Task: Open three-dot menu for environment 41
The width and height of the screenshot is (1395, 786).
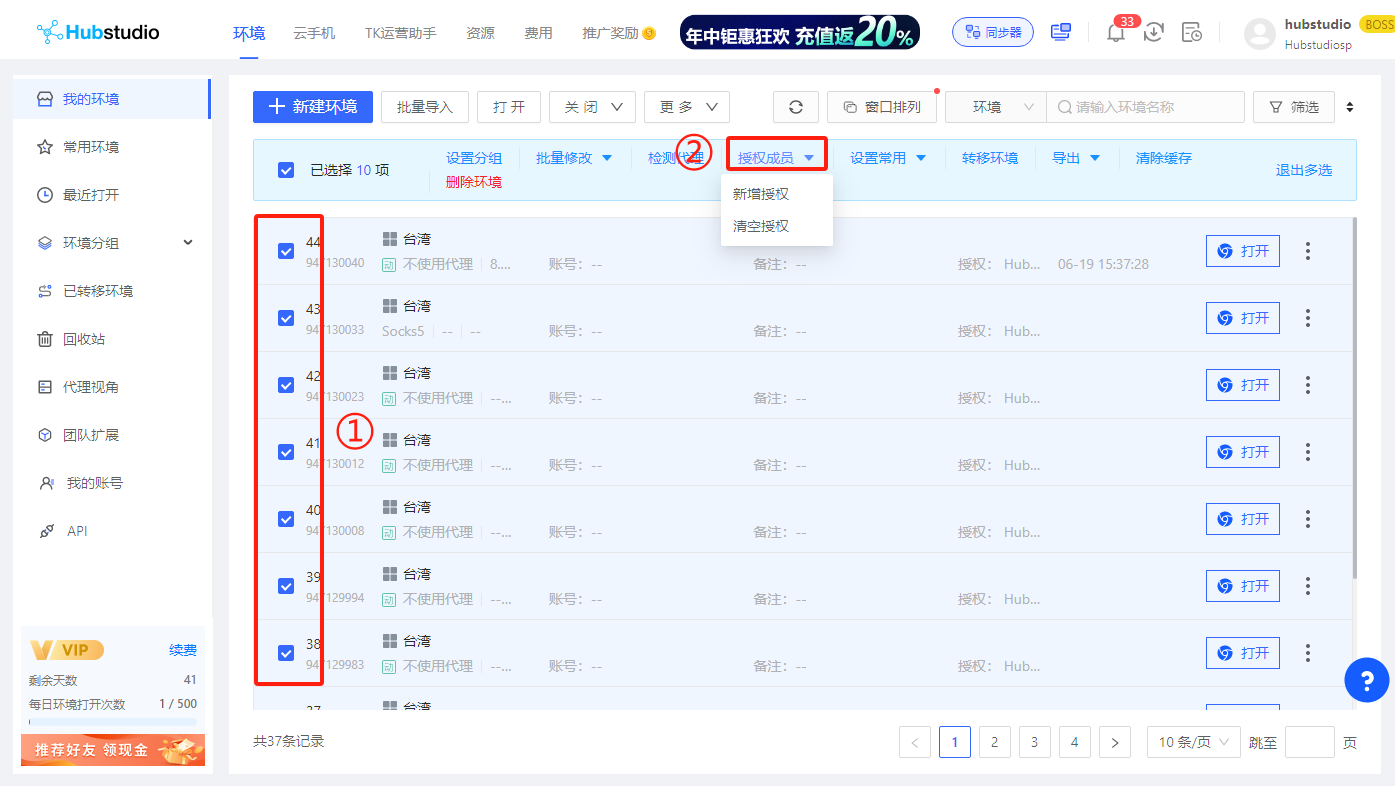Action: [x=1308, y=452]
